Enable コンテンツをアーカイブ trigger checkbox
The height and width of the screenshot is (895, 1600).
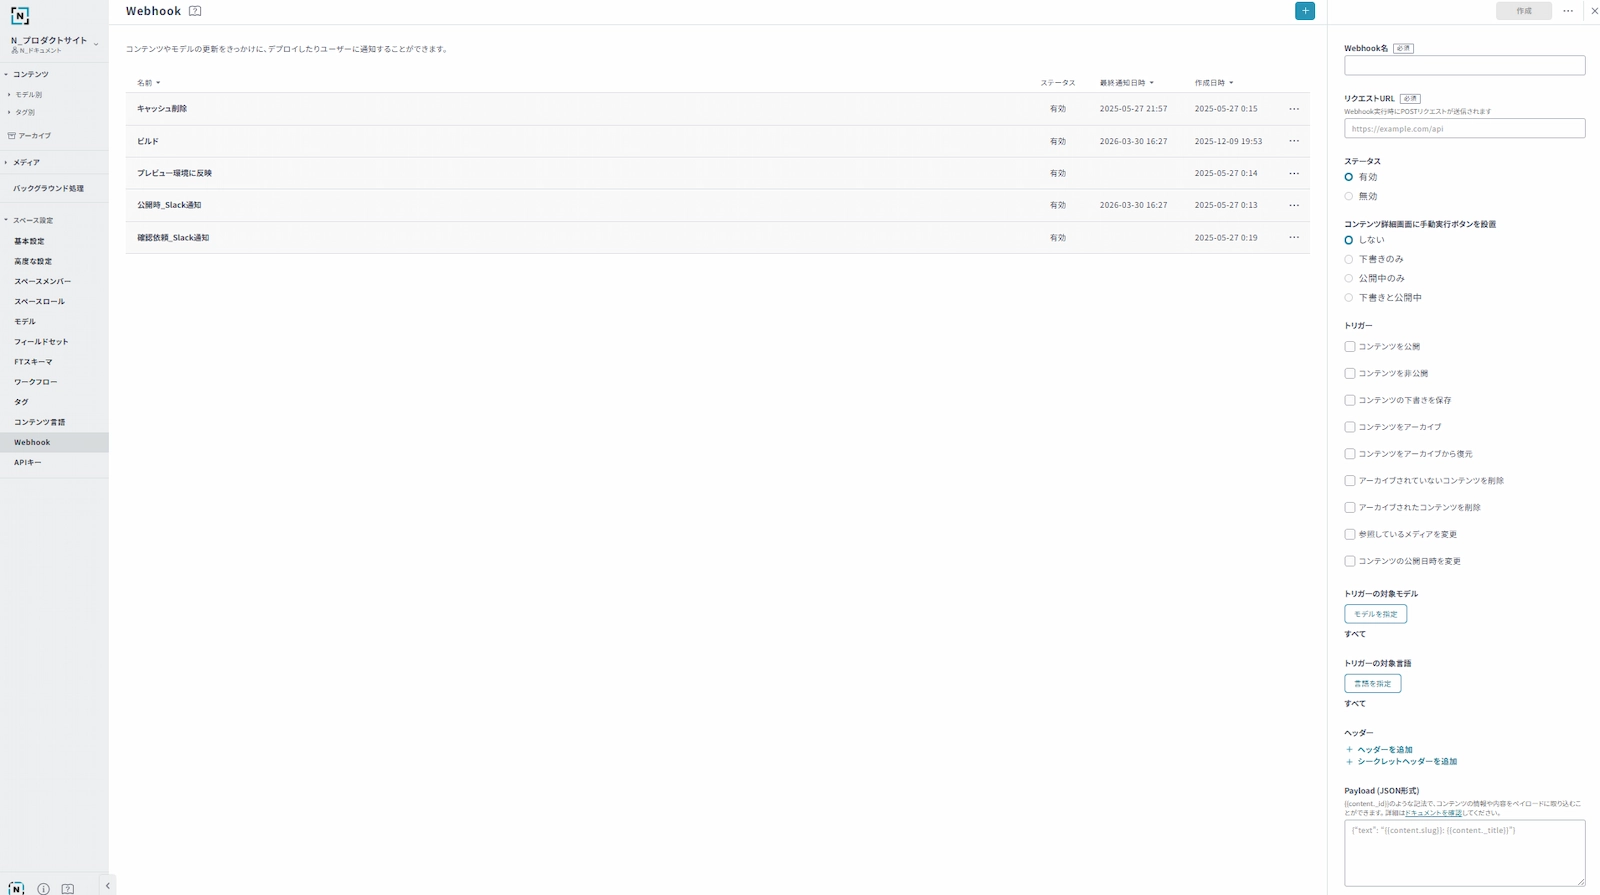coord(1350,427)
